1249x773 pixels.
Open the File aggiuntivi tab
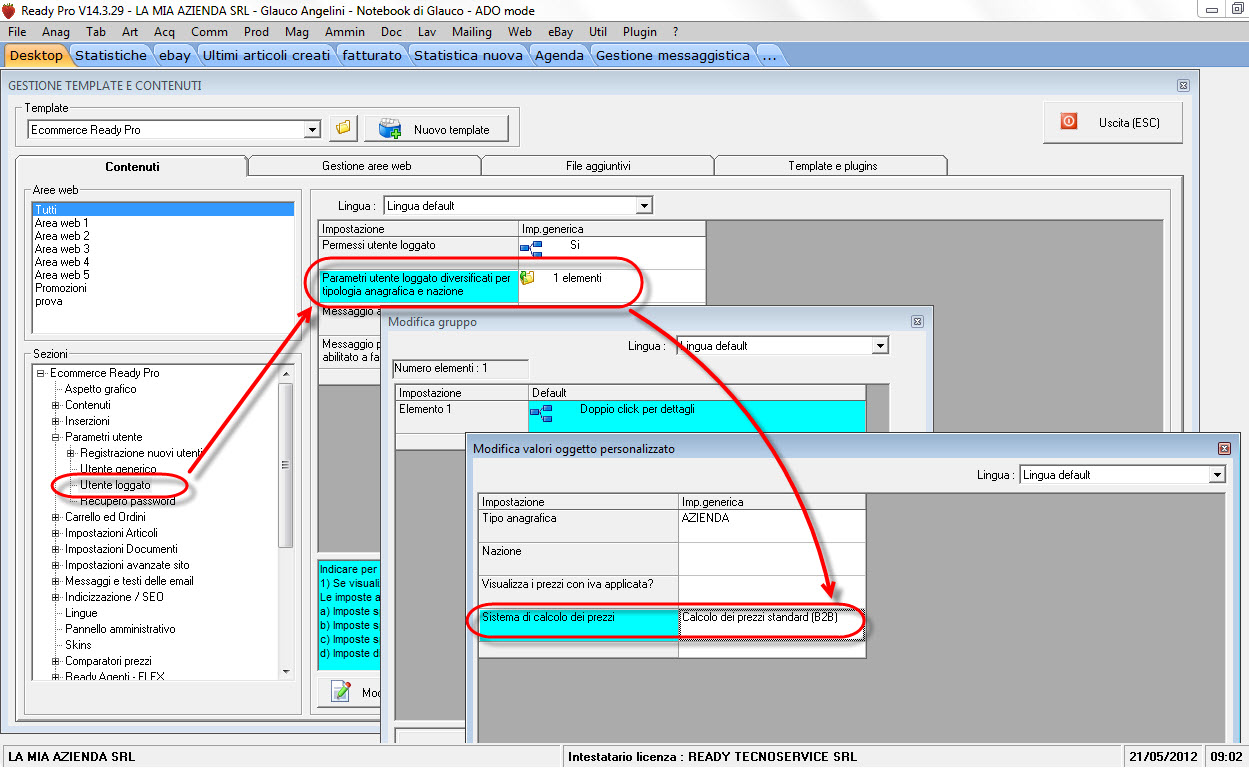click(x=598, y=166)
